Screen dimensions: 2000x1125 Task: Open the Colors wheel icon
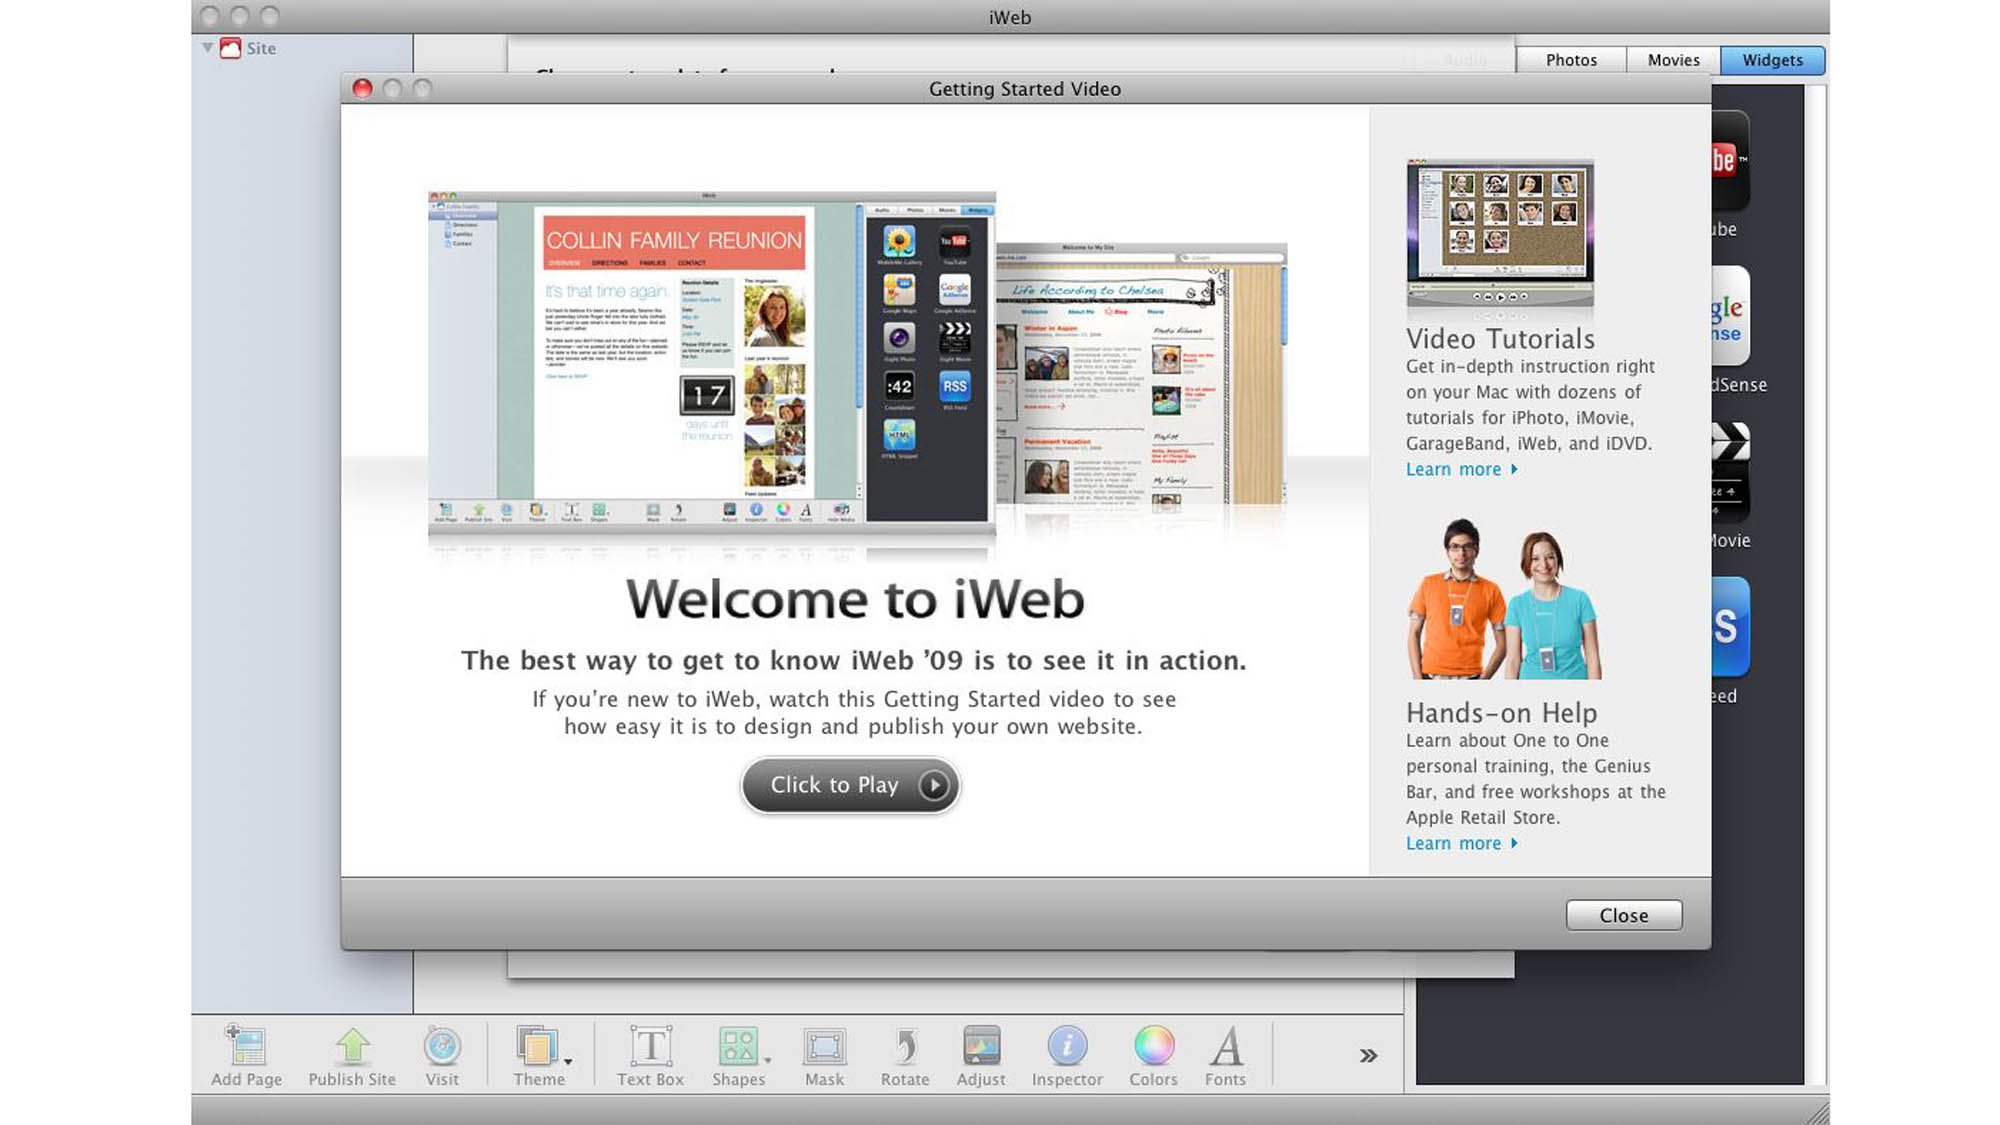tap(1153, 1046)
